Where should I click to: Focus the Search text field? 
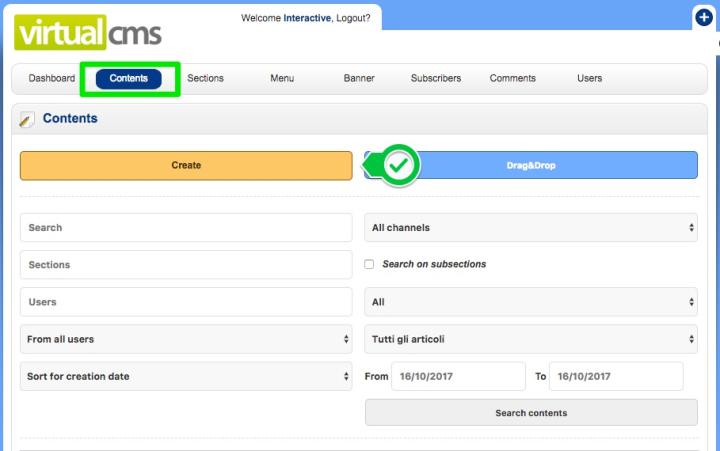[x=186, y=228]
